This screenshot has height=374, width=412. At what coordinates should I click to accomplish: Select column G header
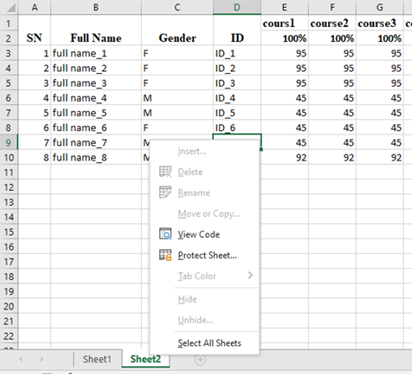[380, 7]
